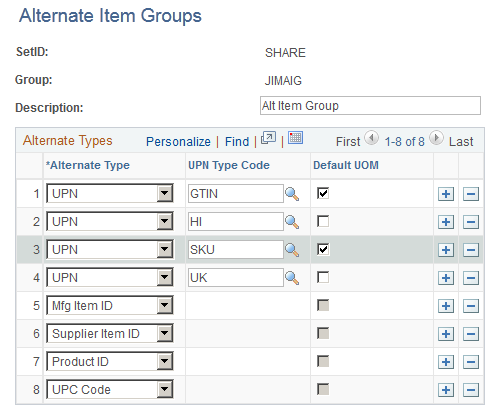This screenshot has width=498, height=417.
Task: Delete row 1 GTIN
Action: click(x=471, y=194)
